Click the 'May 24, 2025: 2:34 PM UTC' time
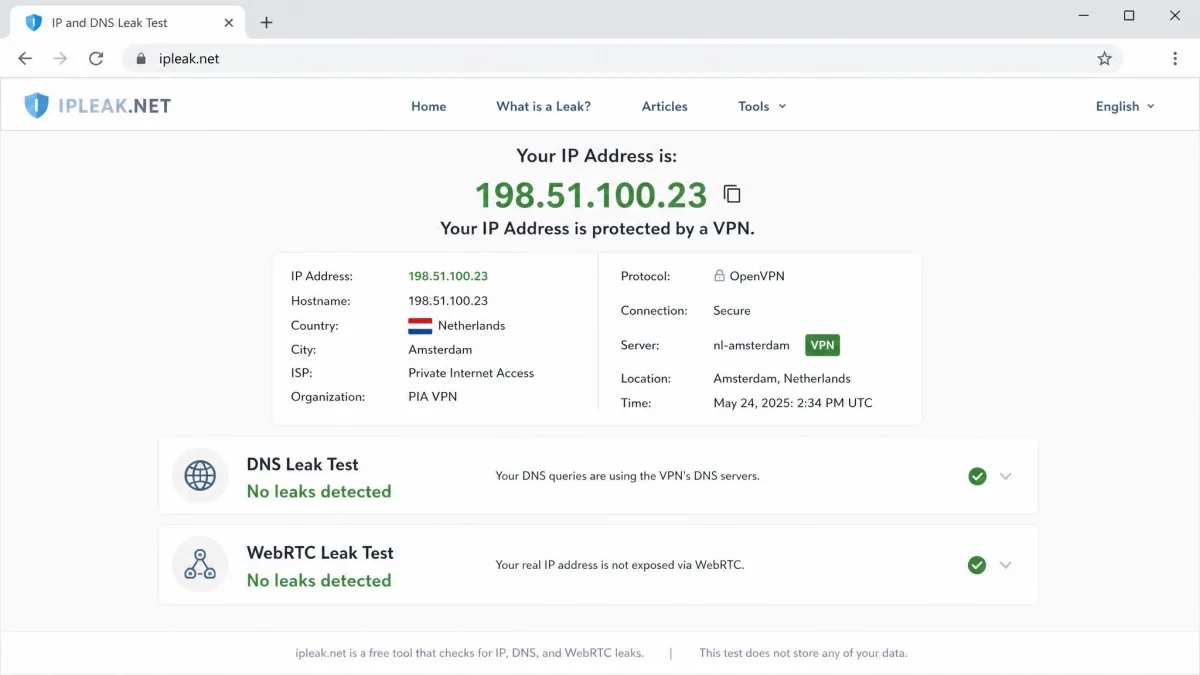This screenshot has height=675, width=1200. pyautogui.click(x=793, y=403)
